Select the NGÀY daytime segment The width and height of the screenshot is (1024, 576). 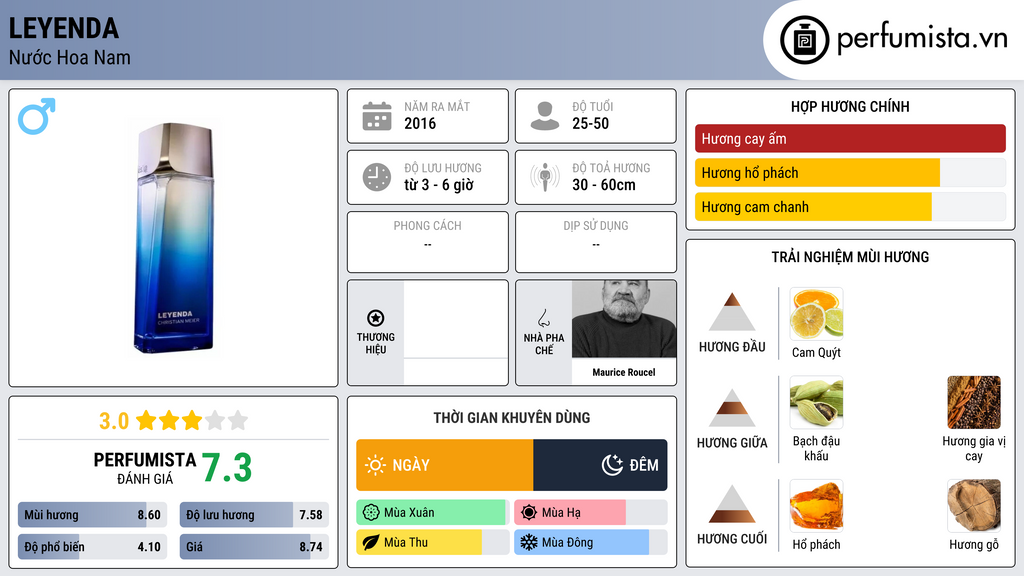pos(445,465)
